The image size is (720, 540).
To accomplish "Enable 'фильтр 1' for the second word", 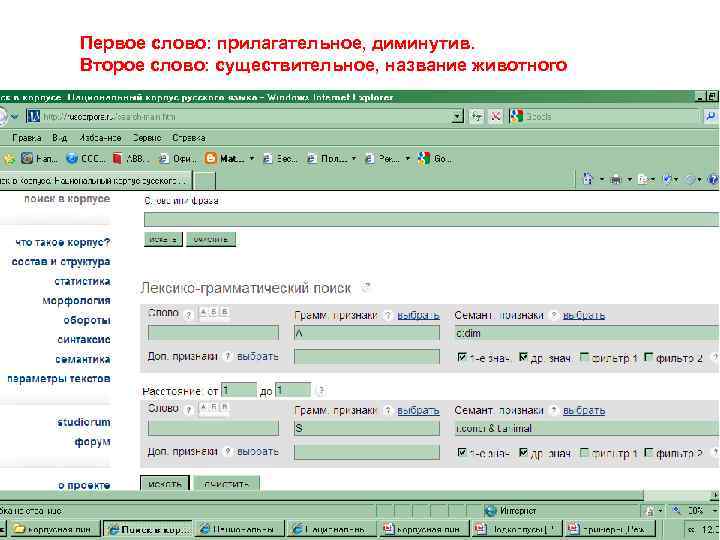I will click(x=585, y=453).
